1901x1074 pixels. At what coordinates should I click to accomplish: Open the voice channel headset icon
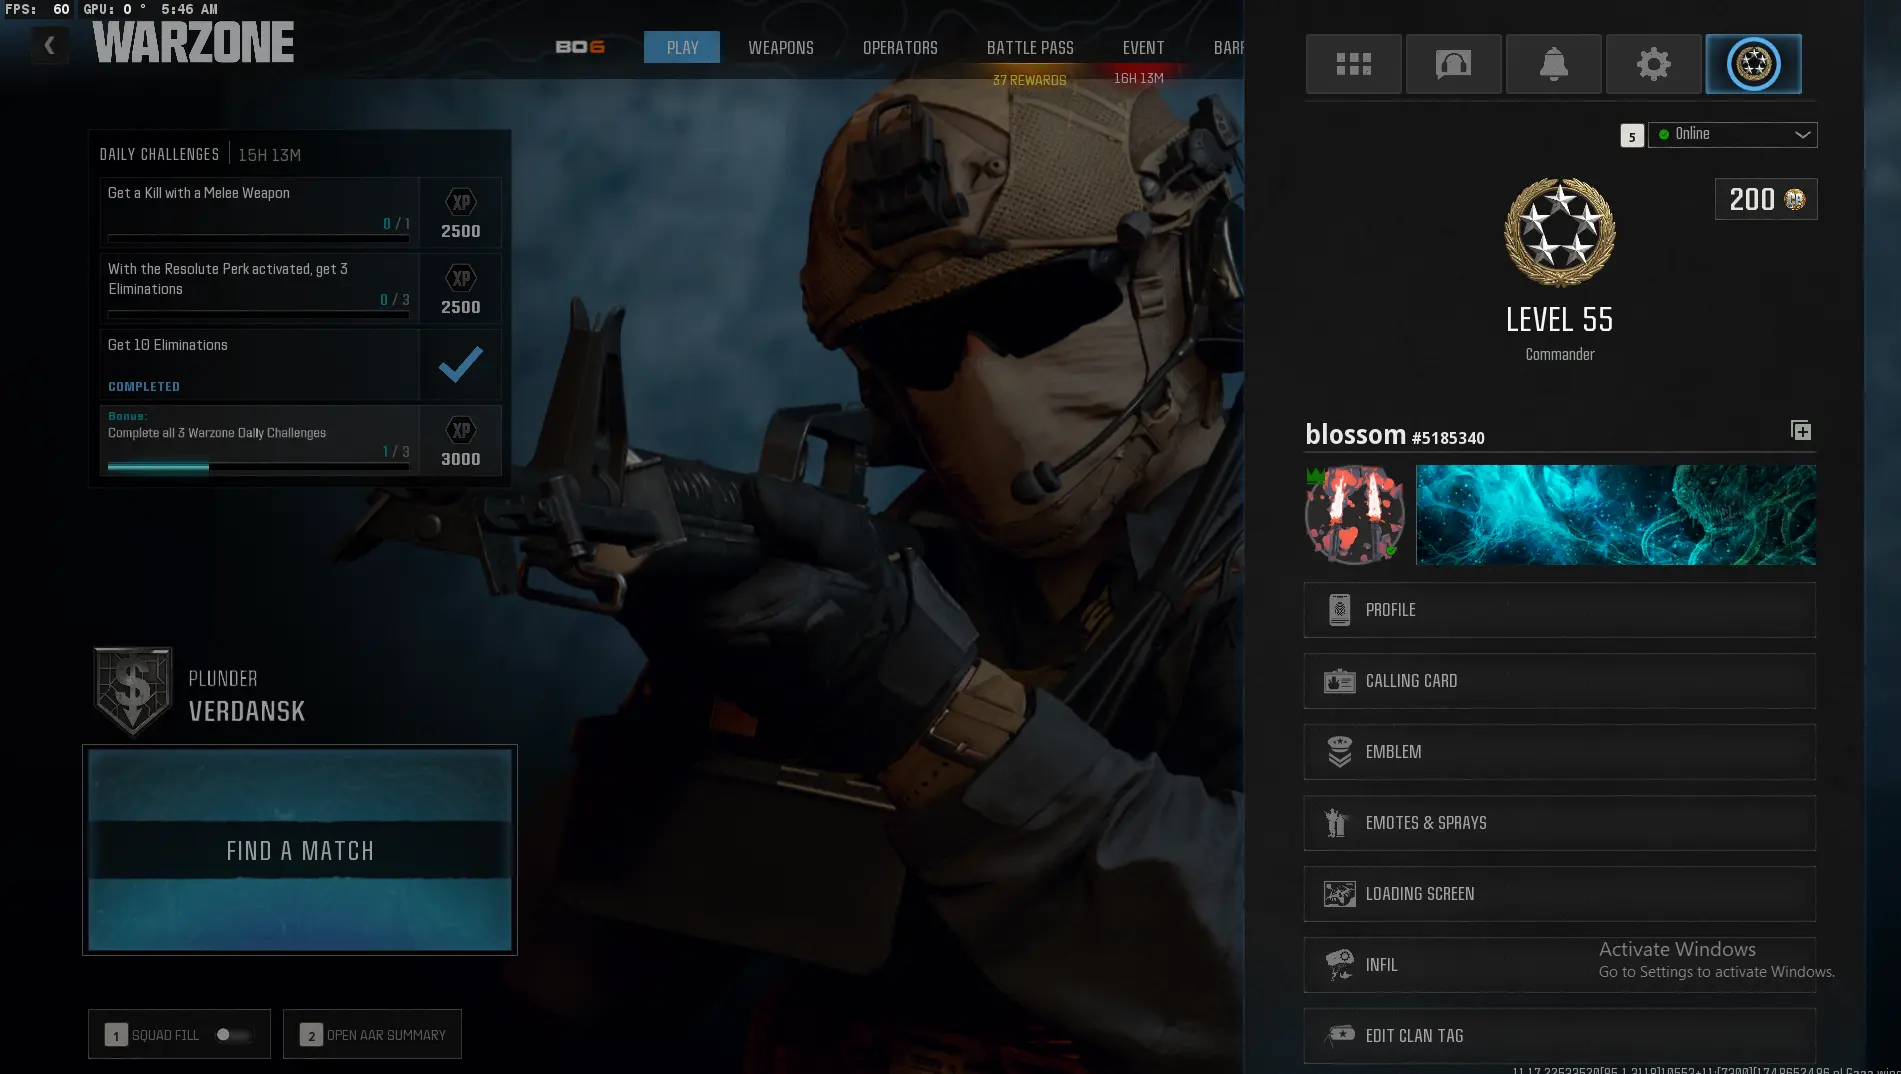click(1453, 64)
